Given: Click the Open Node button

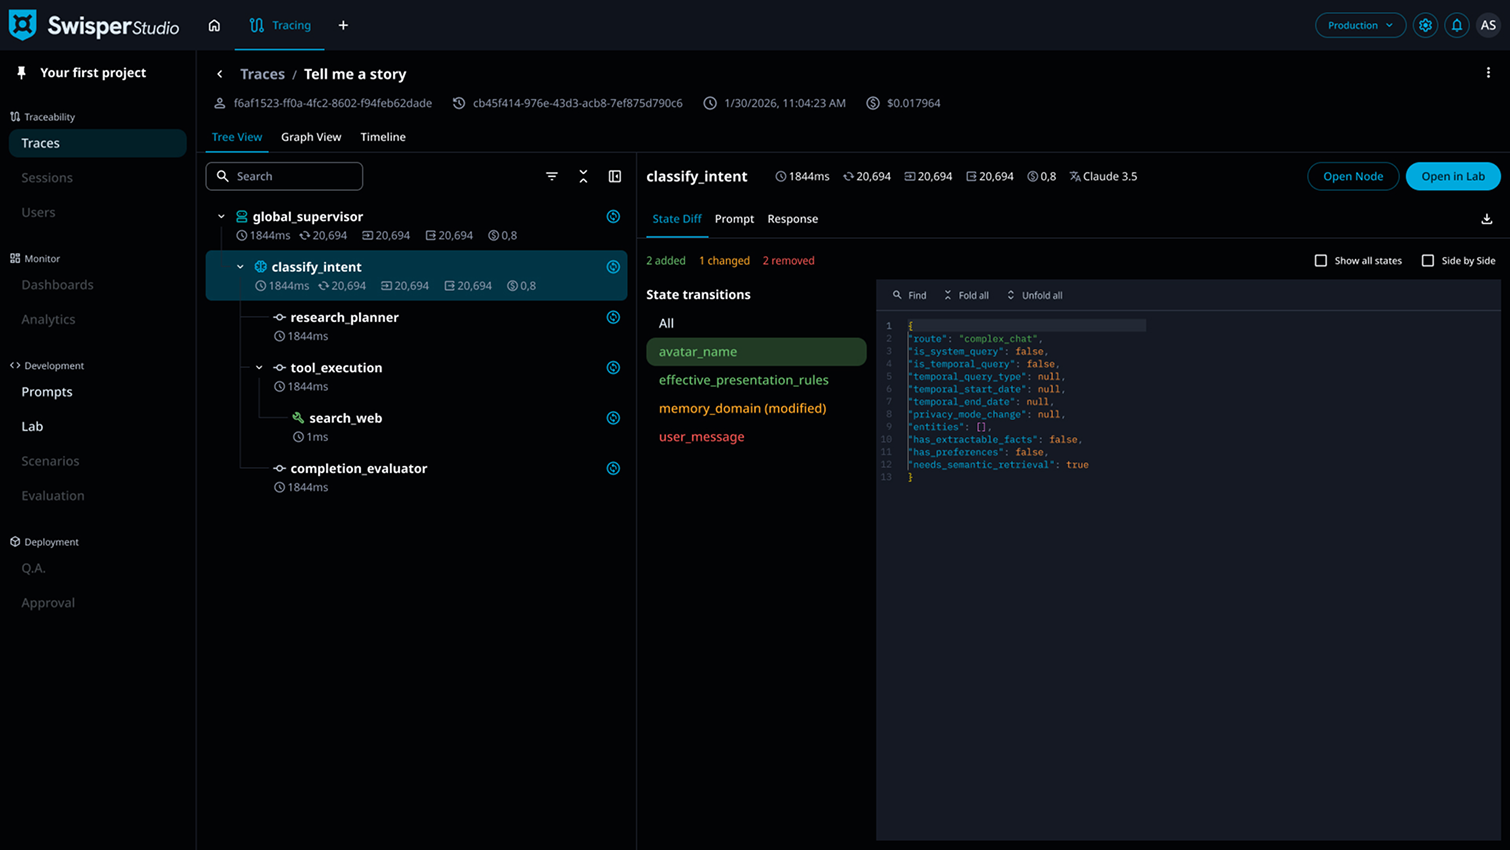Looking at the screenshot, I should click(1352, 176).
